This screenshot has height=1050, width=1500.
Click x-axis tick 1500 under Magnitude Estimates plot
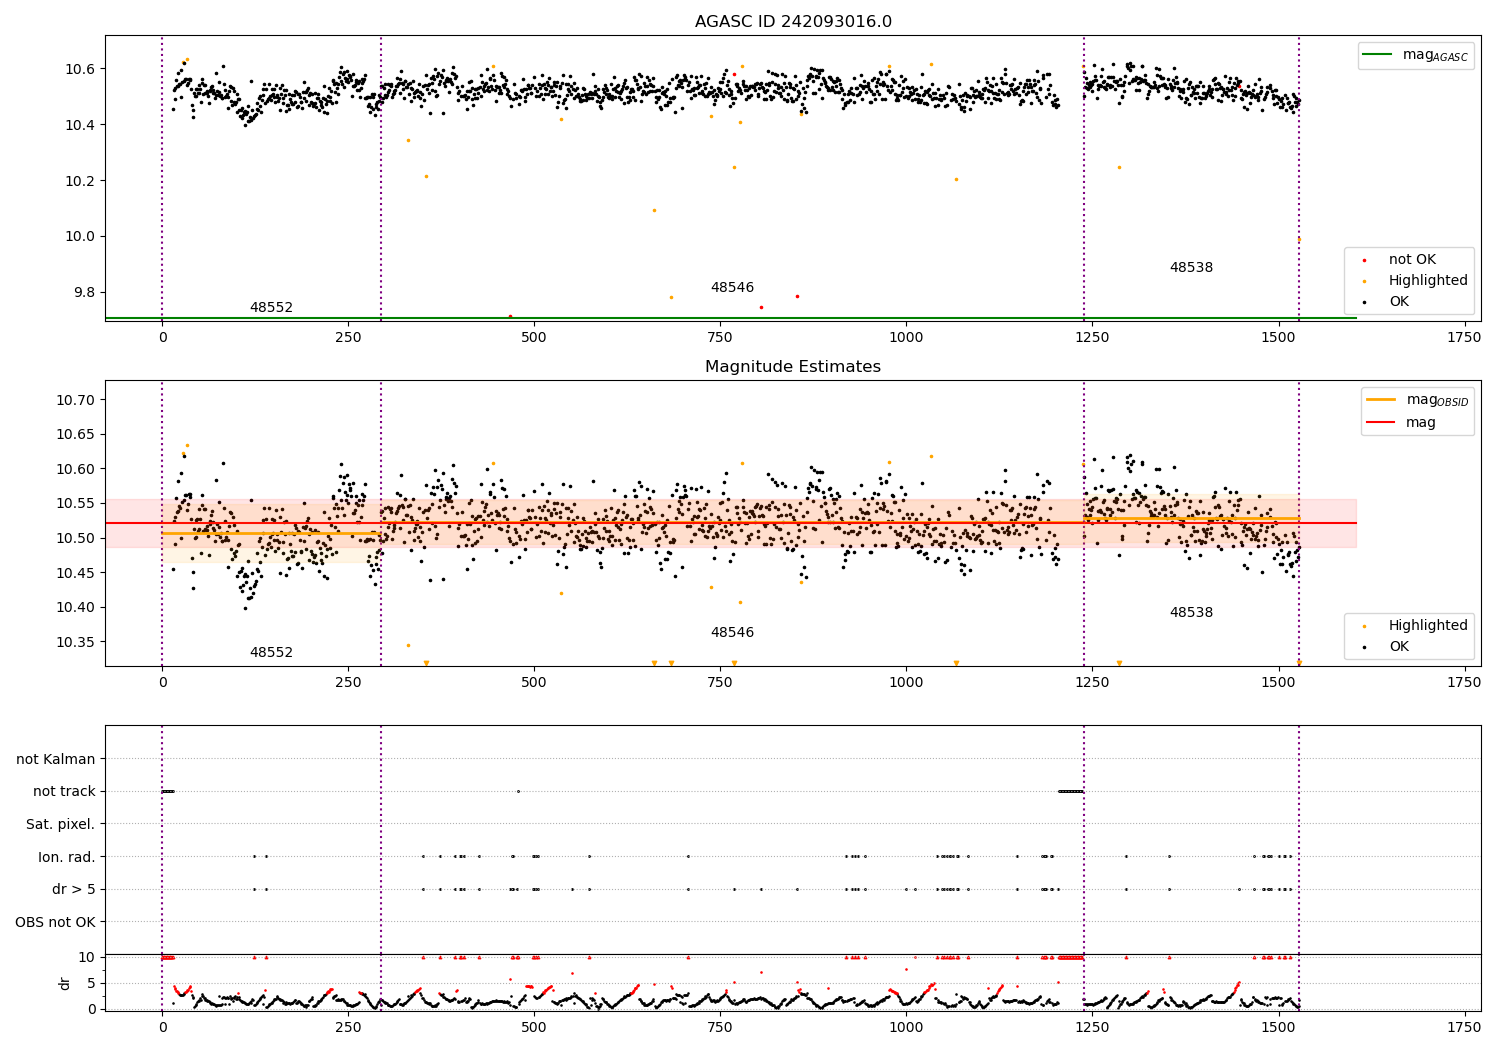pyautogui.click(x=1278, y=683)
